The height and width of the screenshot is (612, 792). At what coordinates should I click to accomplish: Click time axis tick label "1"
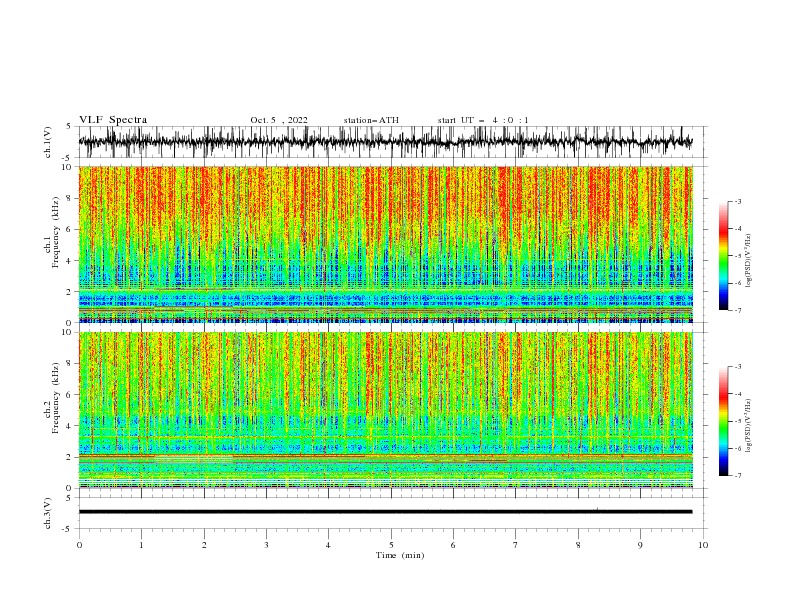141,545
